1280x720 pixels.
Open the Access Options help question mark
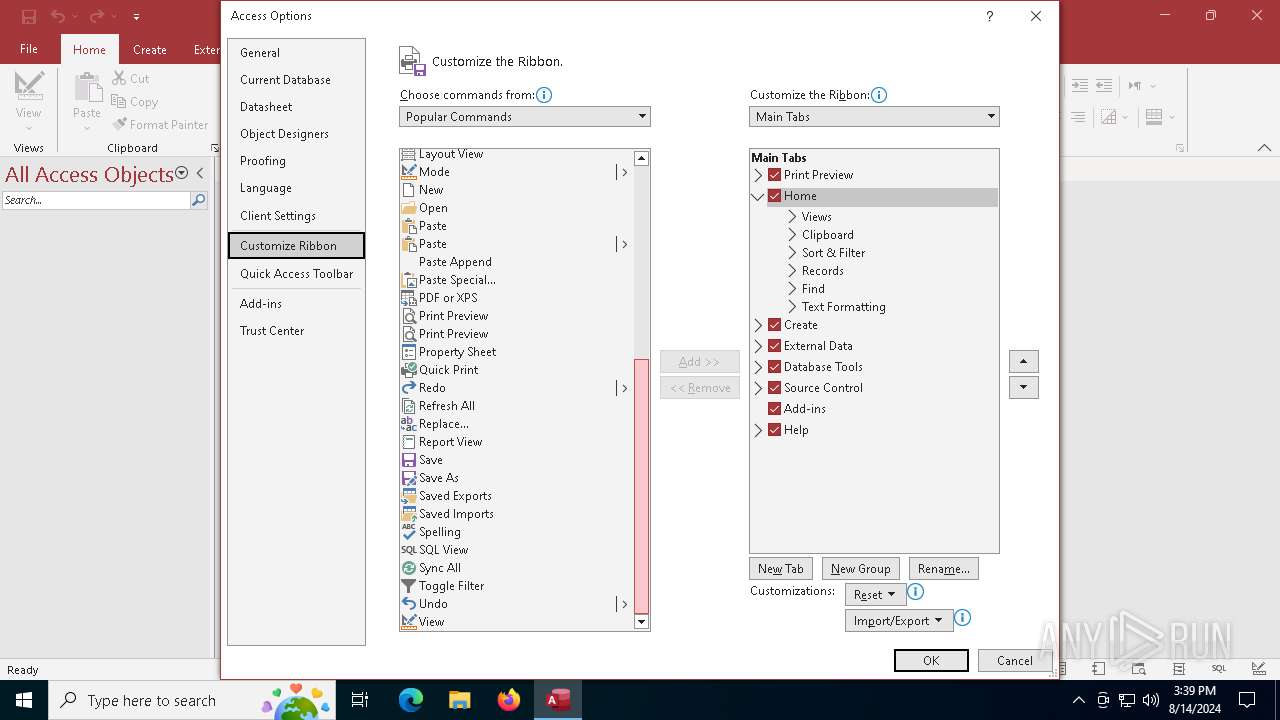tap(989, 16)
